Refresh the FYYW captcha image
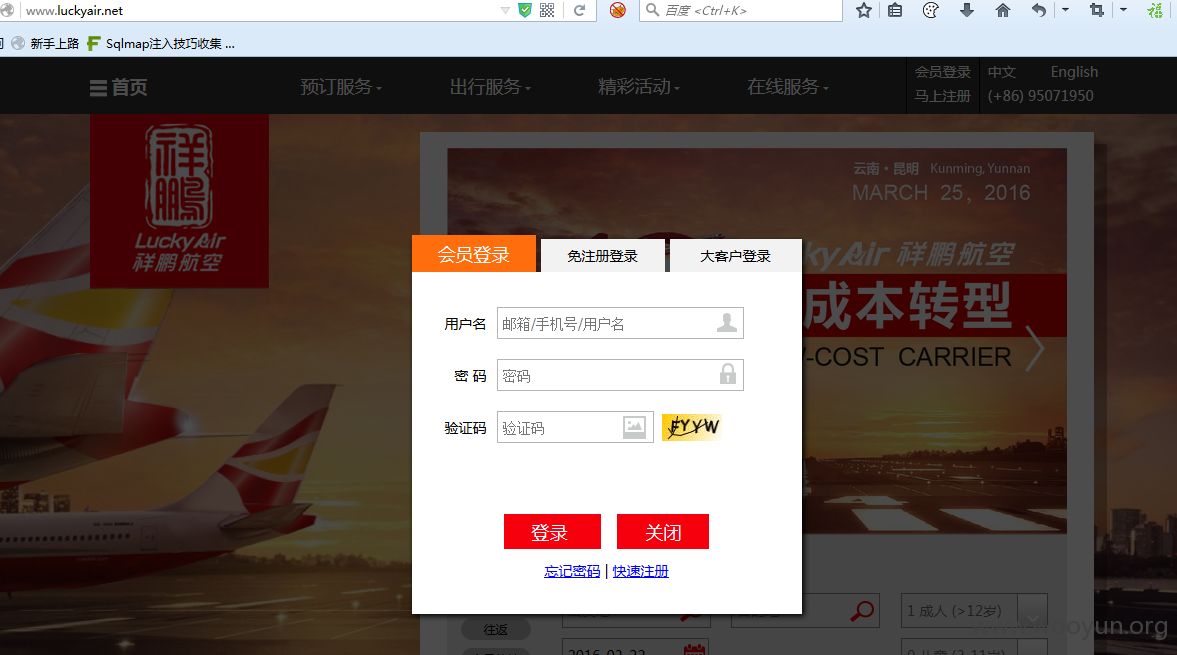Viewport: 1177px width, 655px height. pyautogui.click(x=691, y=427)
